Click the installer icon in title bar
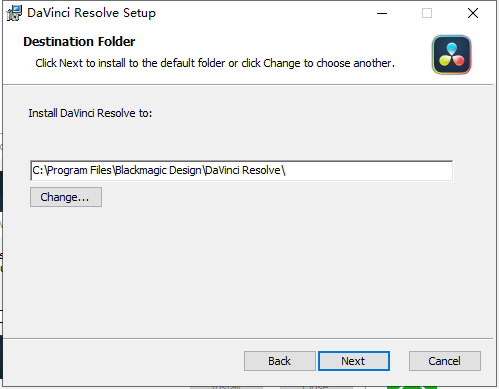The width and height of the screenshot is (499, 389). 14,13
